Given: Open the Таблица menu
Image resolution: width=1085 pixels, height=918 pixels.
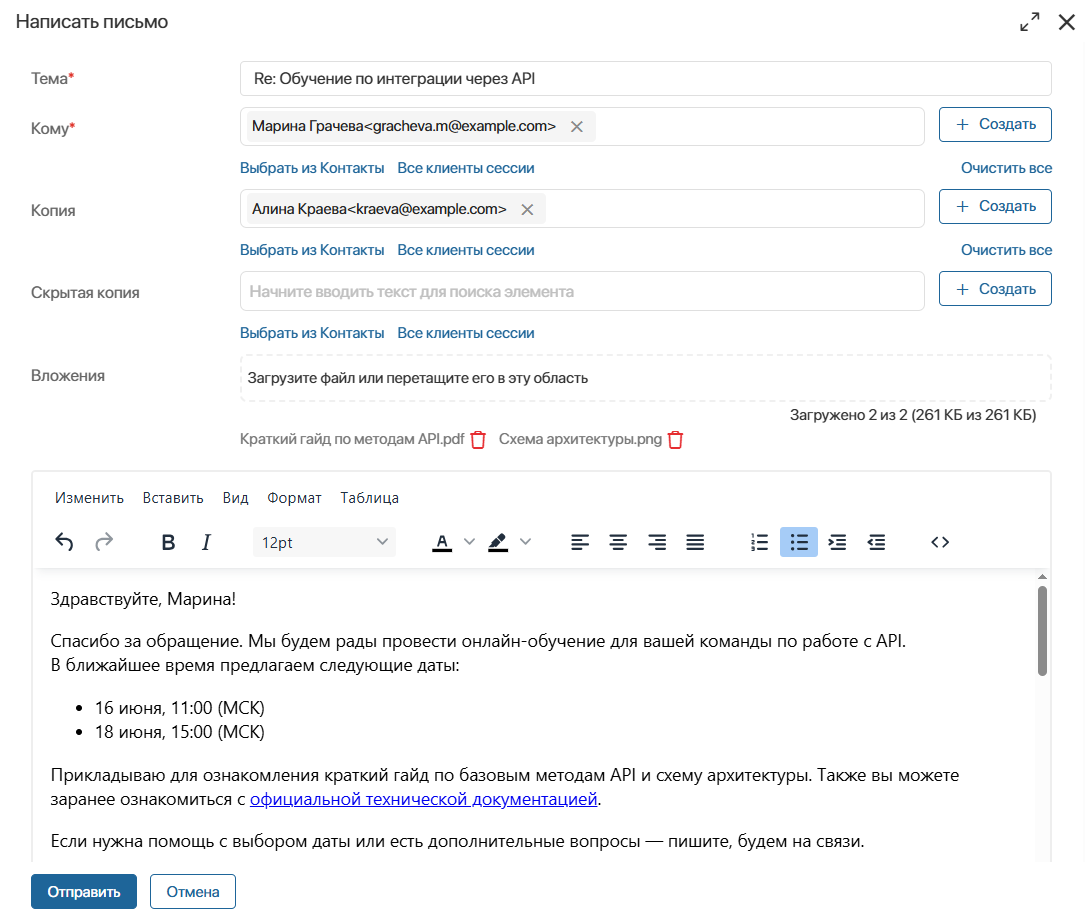Looking at the screenshot, I should pyautogui.click(x=369, y=497).
